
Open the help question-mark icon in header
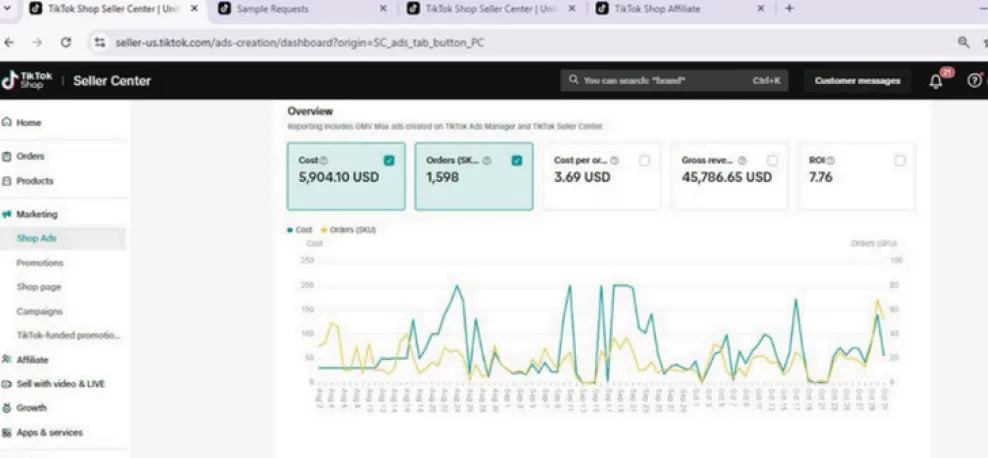(974, 81)
